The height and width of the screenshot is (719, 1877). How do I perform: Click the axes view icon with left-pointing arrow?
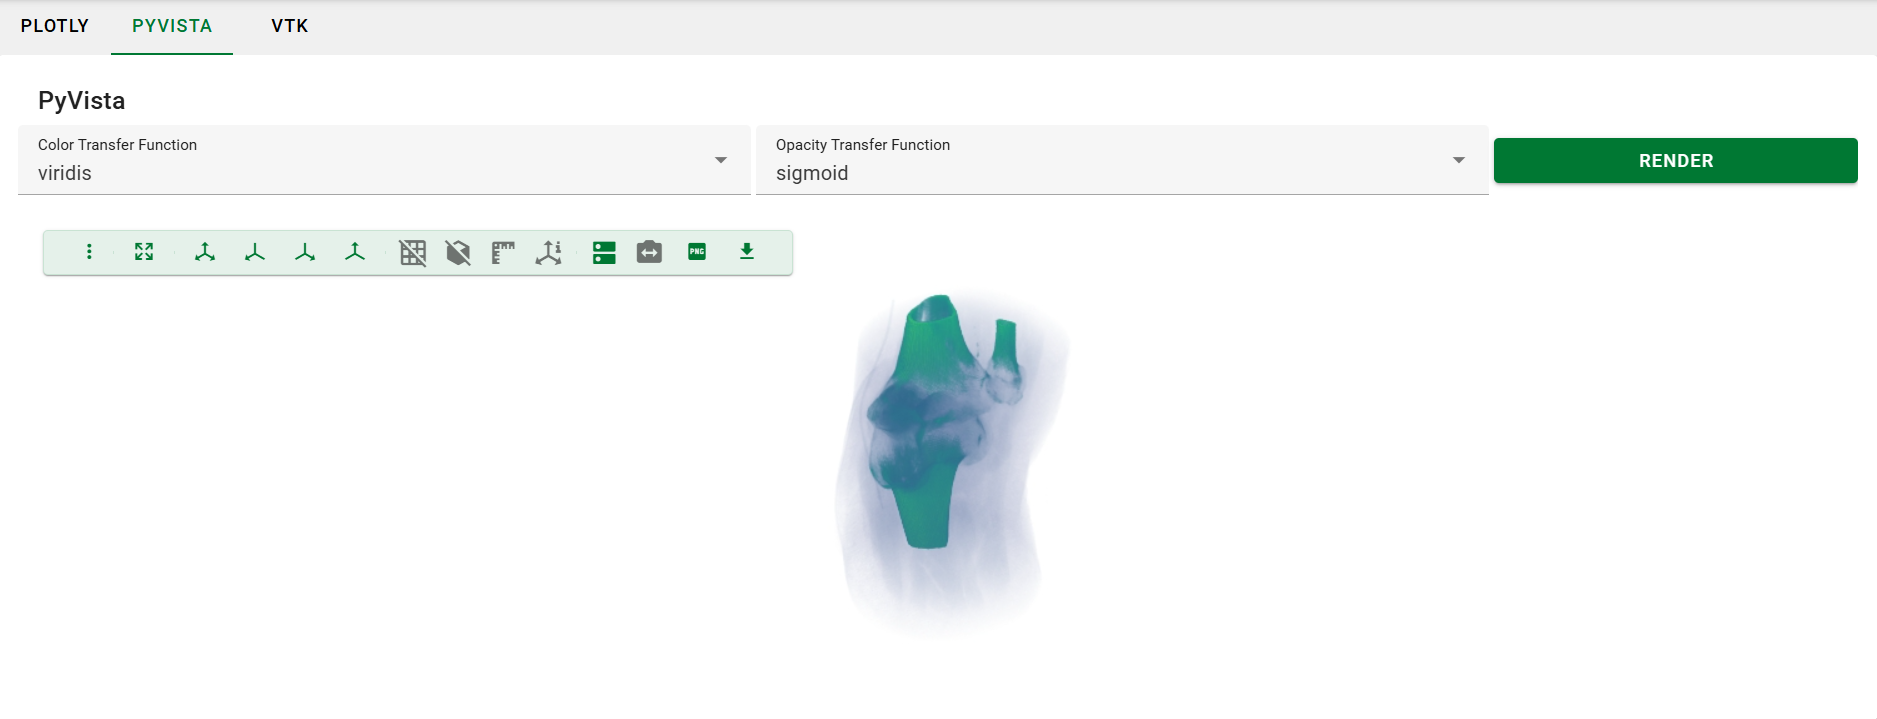pyautogui.click(x=255, y=252)
